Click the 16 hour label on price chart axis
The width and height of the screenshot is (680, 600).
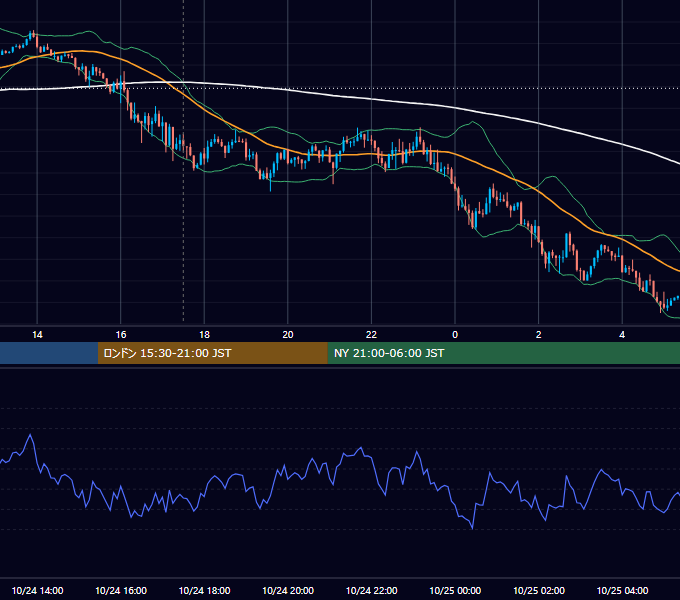(121, 335)
